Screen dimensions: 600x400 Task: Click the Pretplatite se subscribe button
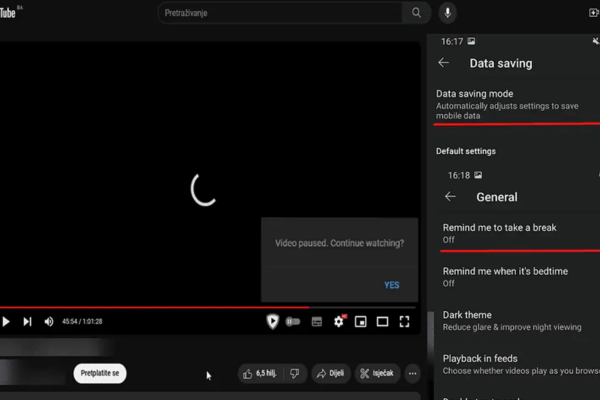click(x=100, y=373)
